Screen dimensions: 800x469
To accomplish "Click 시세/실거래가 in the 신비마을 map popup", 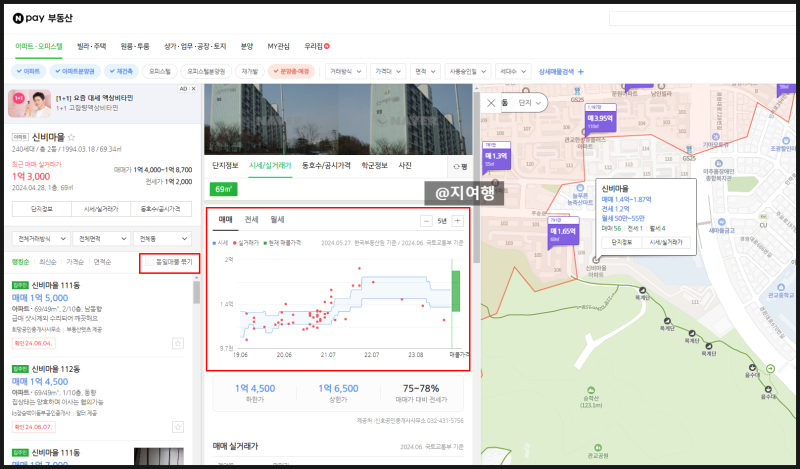I will click(666, 242).
